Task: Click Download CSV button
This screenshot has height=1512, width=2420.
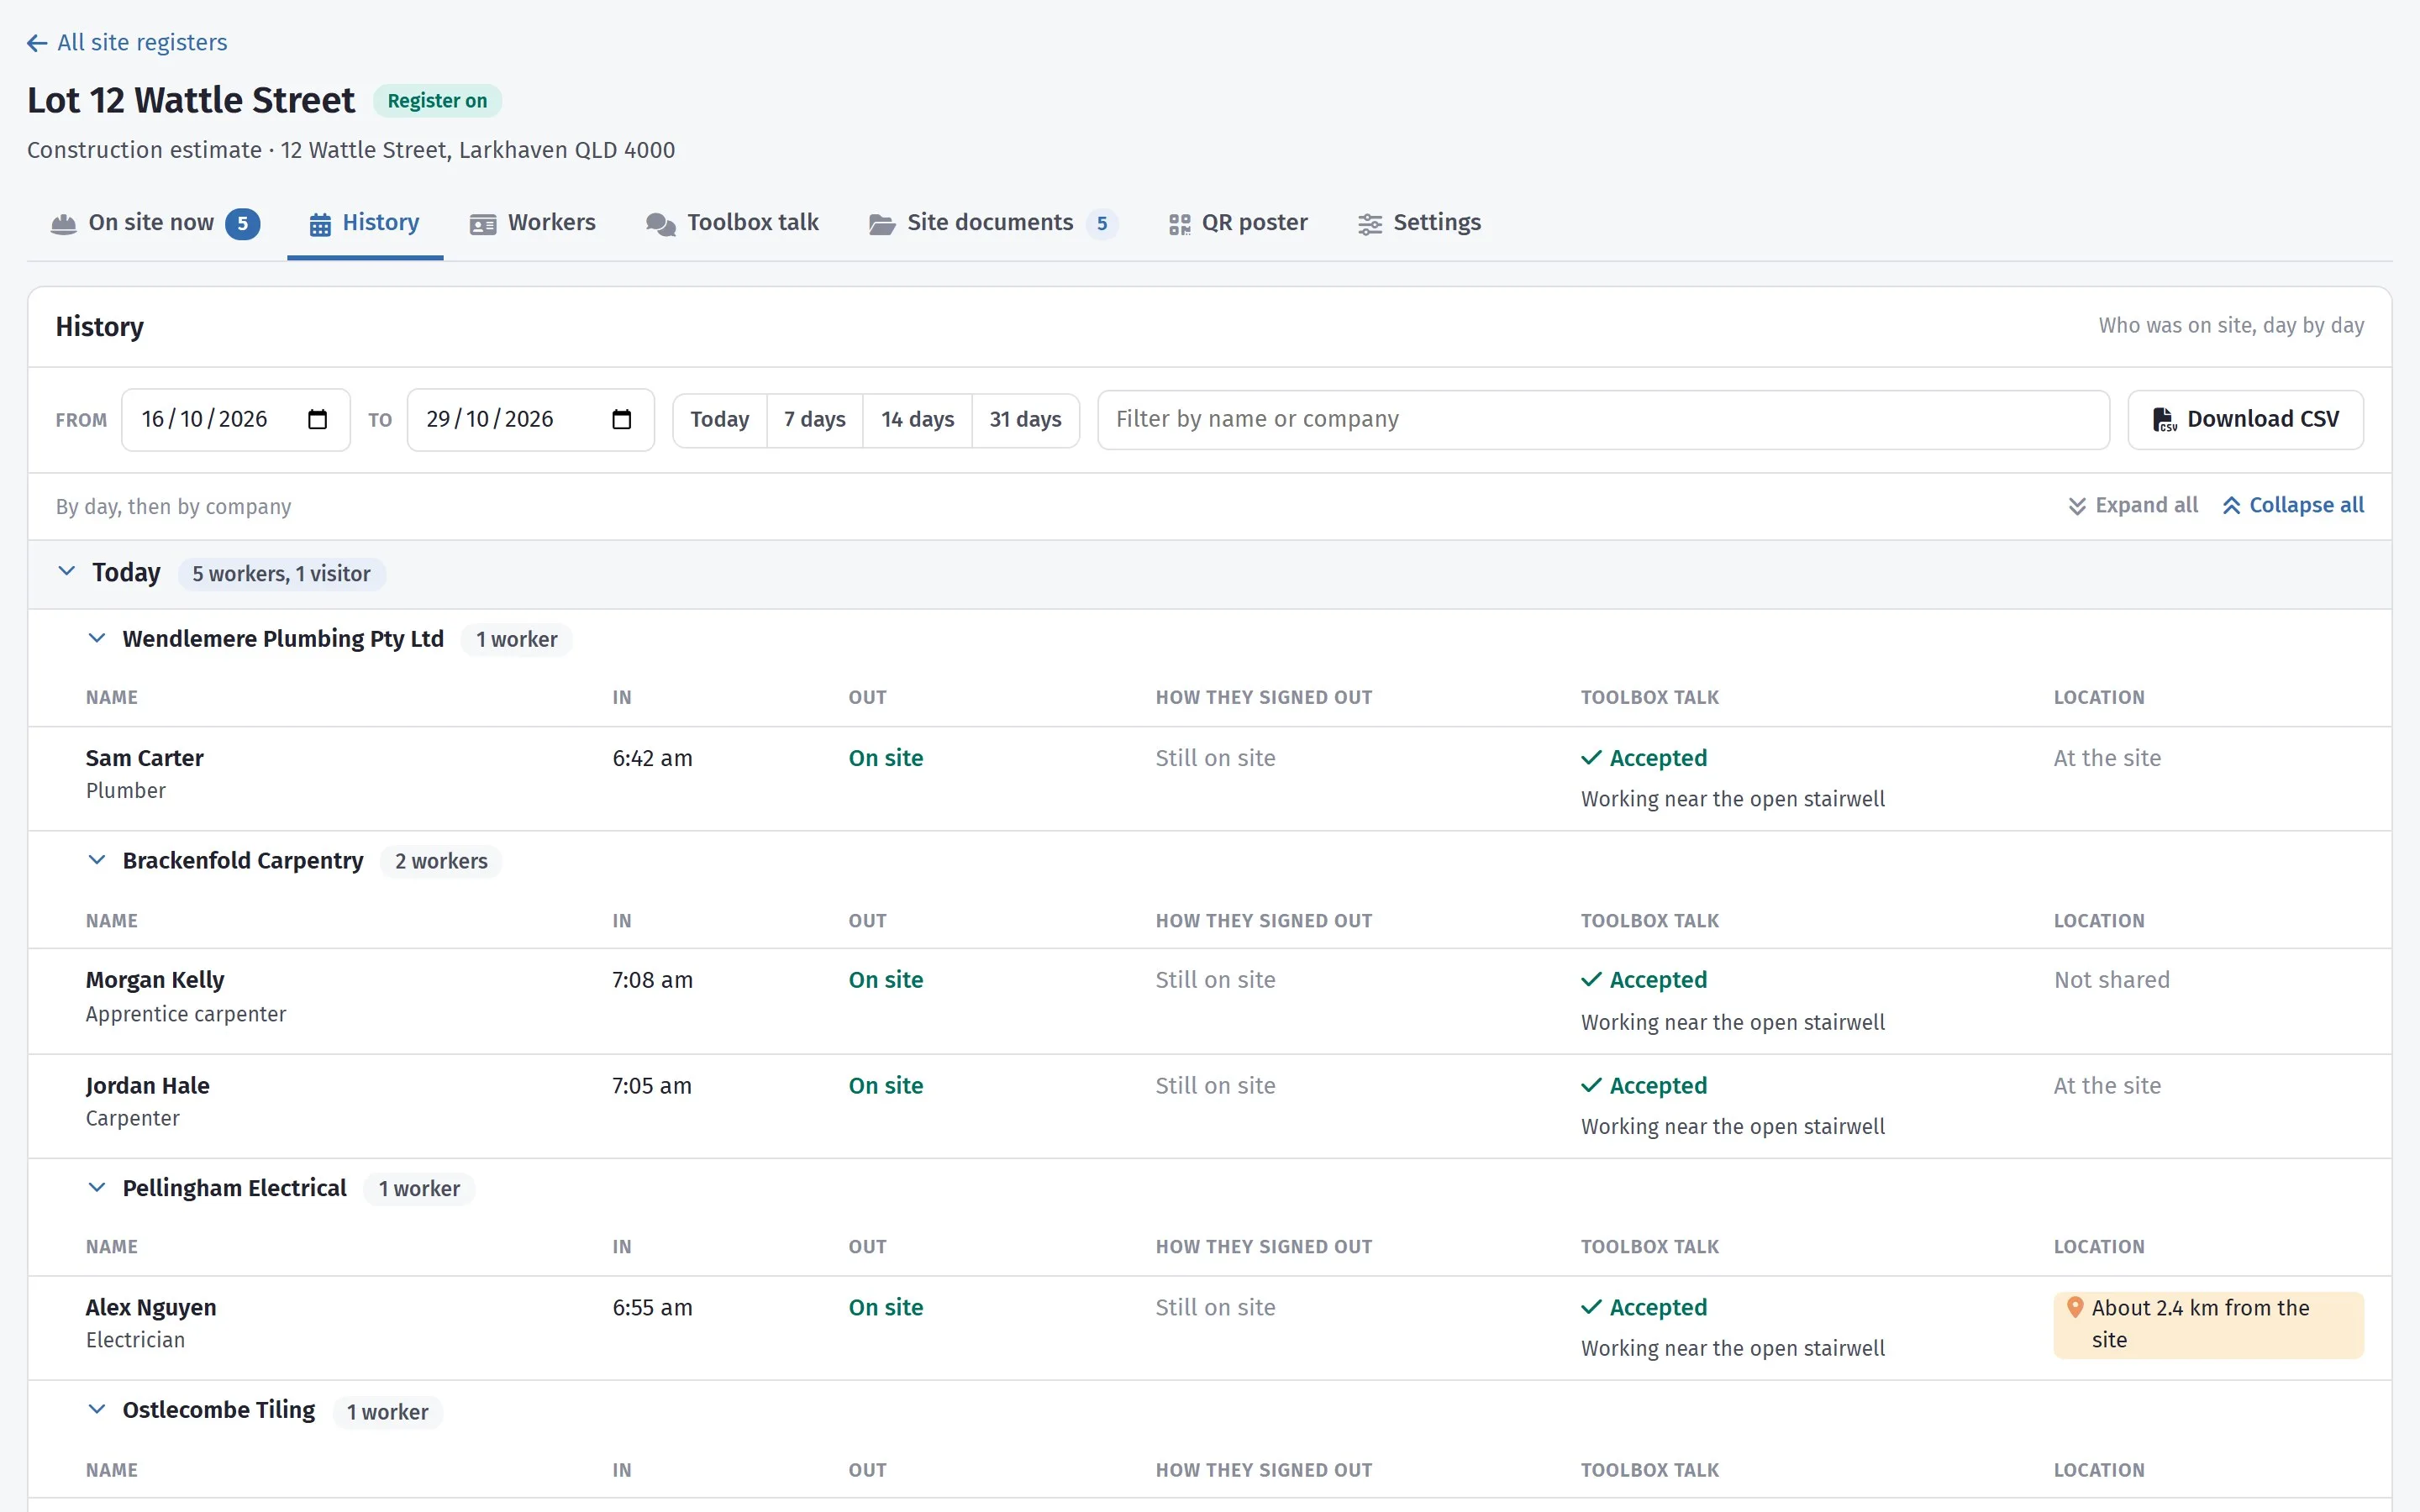Action: coord(2245,420)
